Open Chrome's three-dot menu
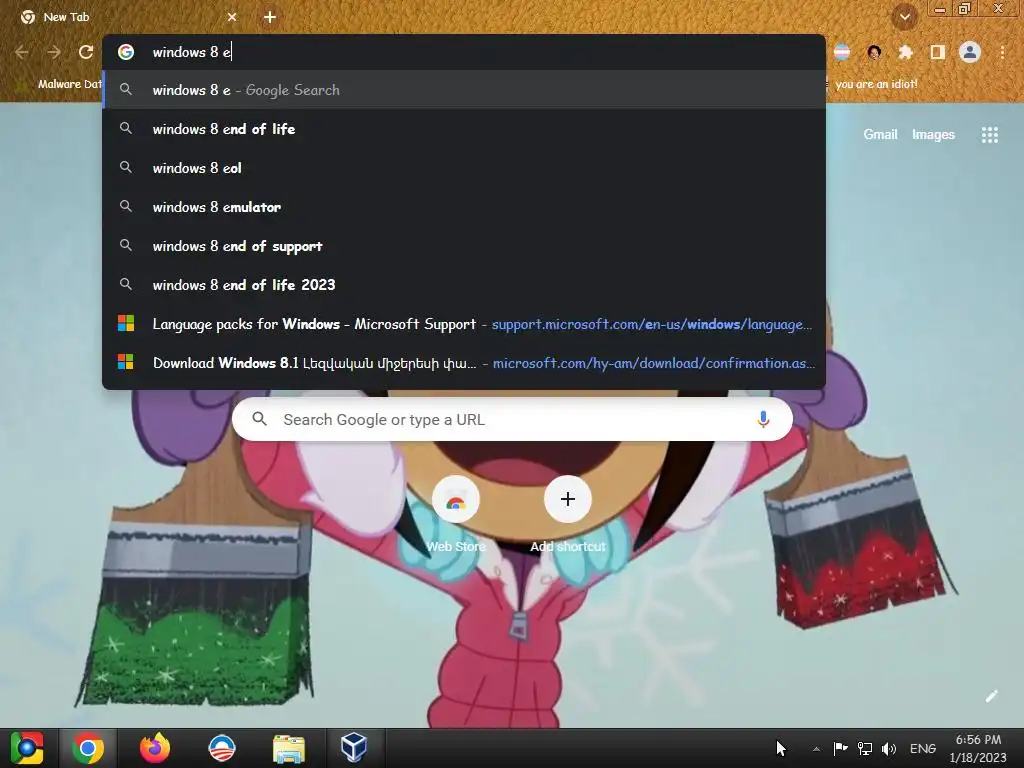Viewport: 1024px width, 768px height. click(x=1002, y=52)
